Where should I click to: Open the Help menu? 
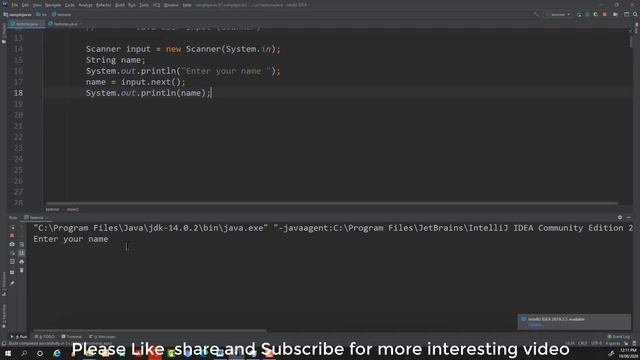pyautogui.click(x=187, y=5)
